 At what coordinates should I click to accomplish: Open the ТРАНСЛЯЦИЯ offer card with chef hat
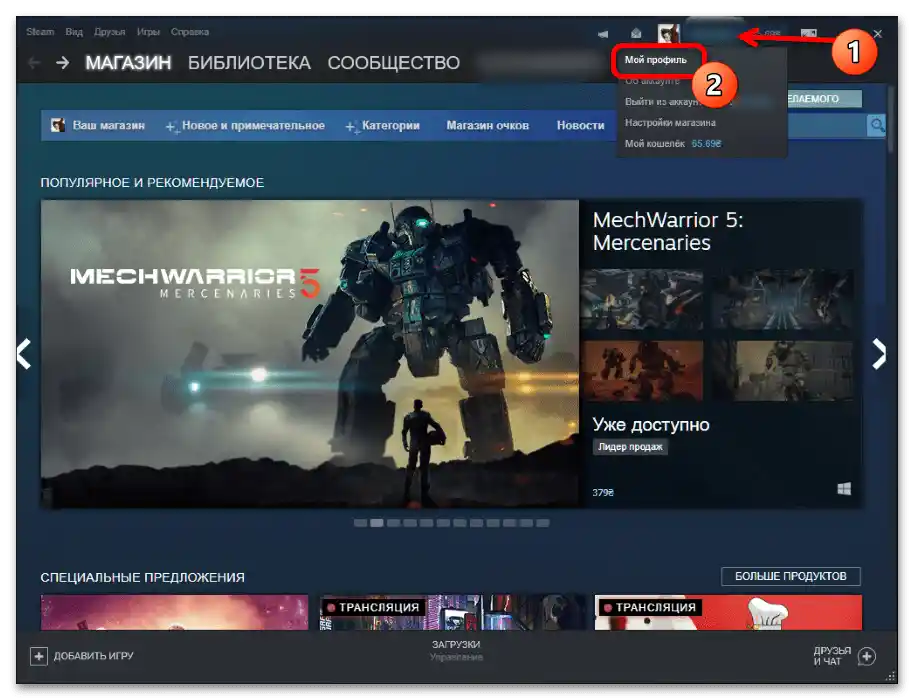728,612
